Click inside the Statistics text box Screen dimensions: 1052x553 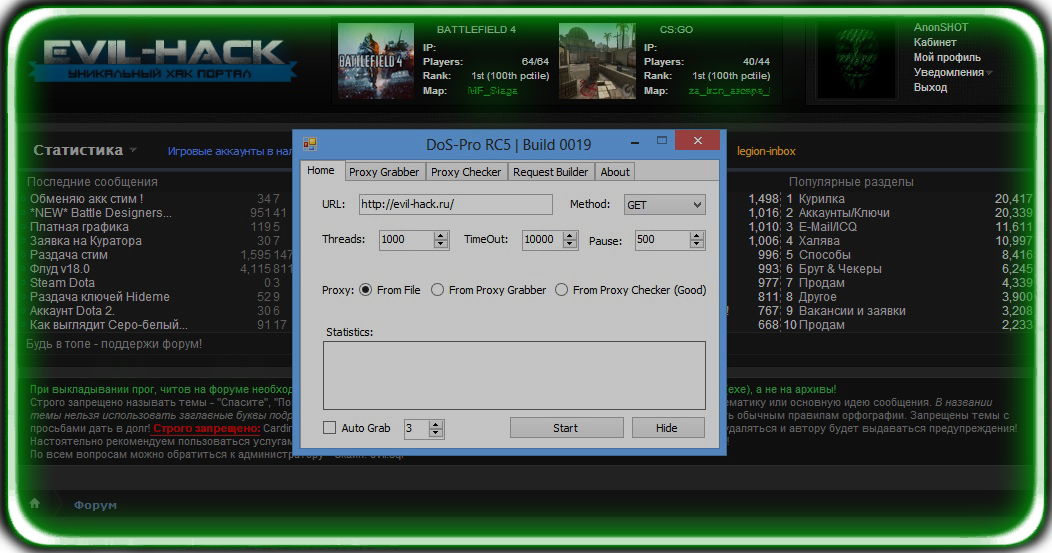[514, 375]
